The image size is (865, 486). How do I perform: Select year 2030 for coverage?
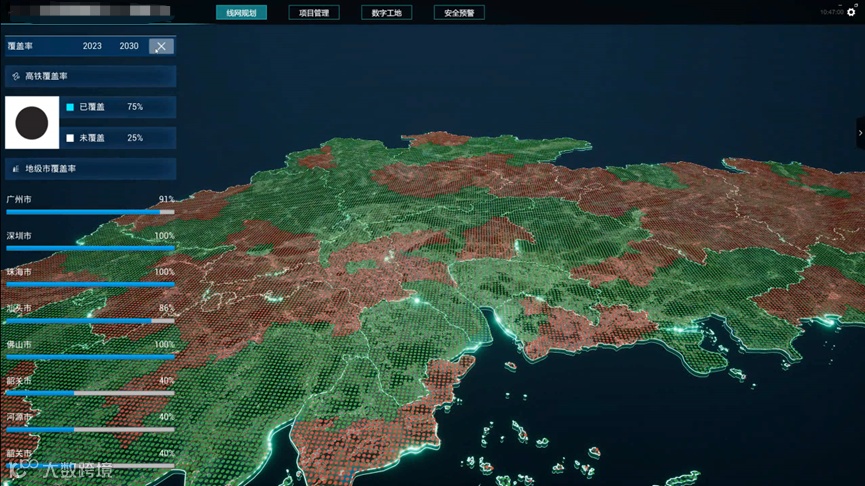(x=129, y=46)
